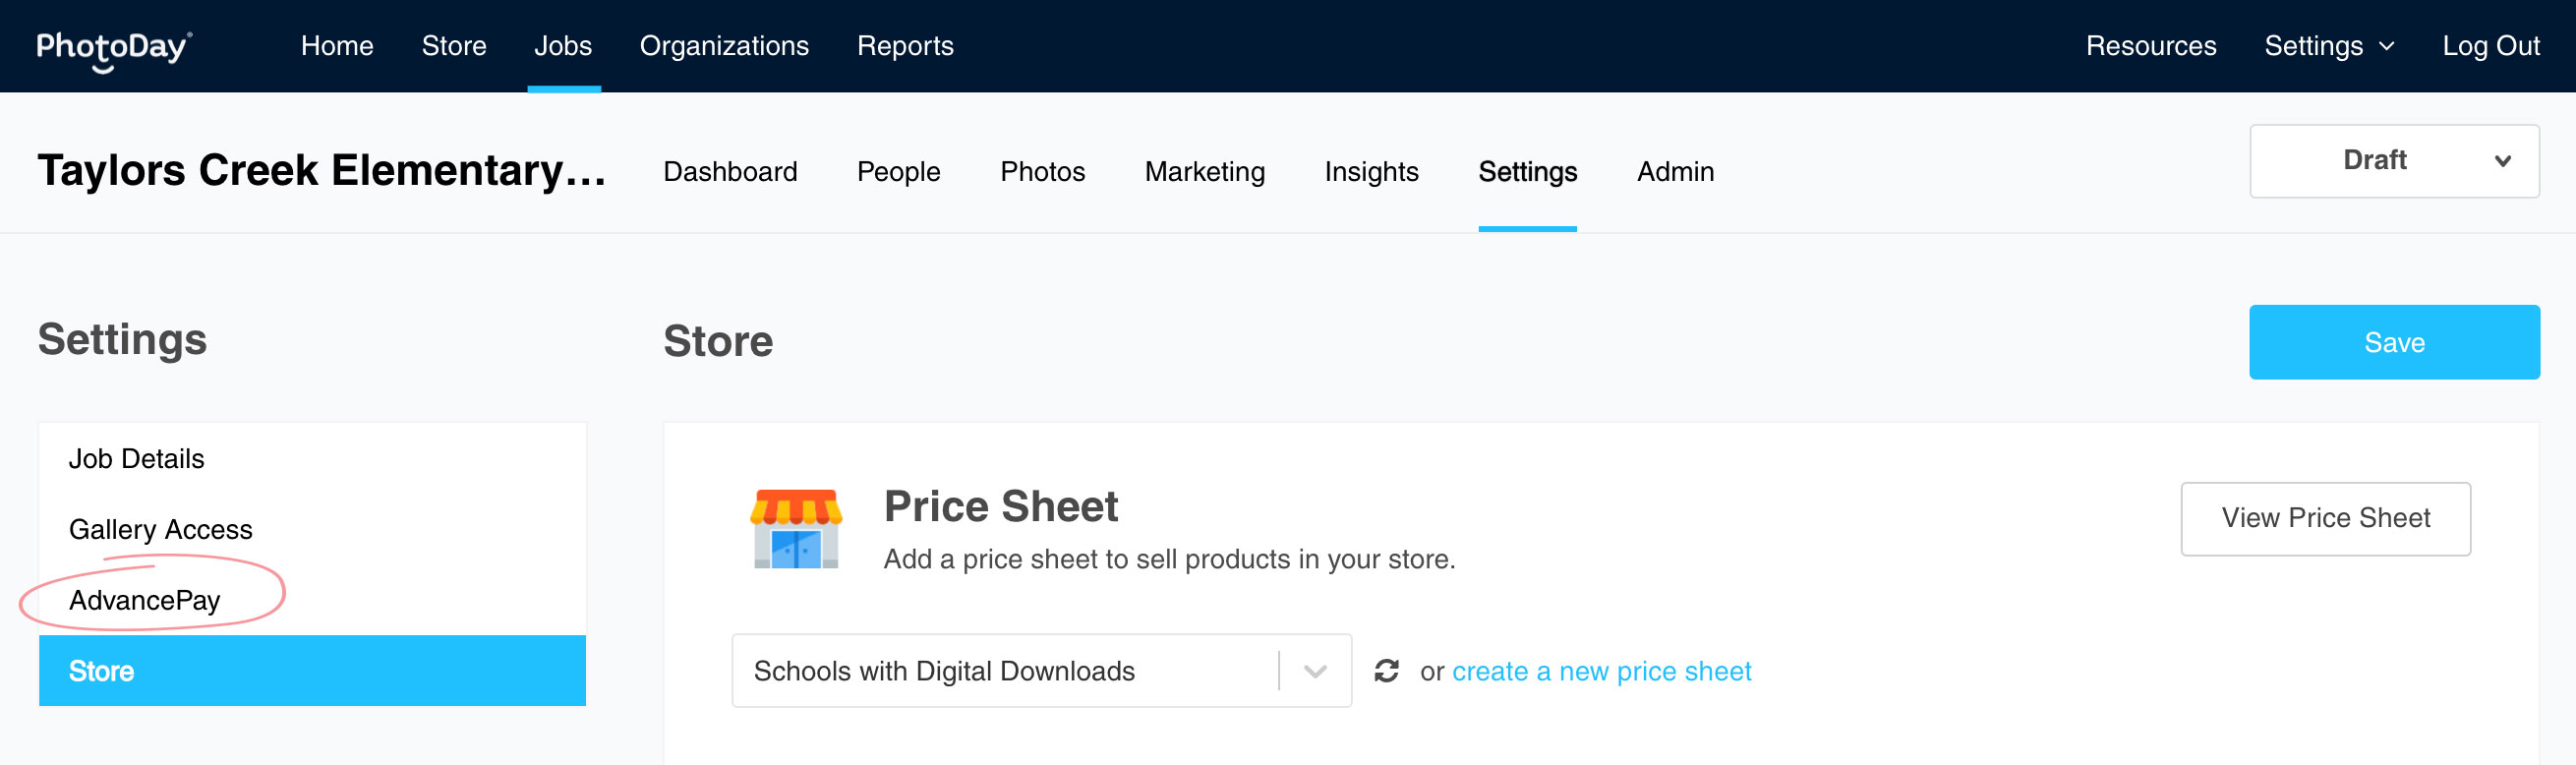Click the refresh price sheets icon
The height and width of the screenshot is (765, 2576).
pos(1386,670)
